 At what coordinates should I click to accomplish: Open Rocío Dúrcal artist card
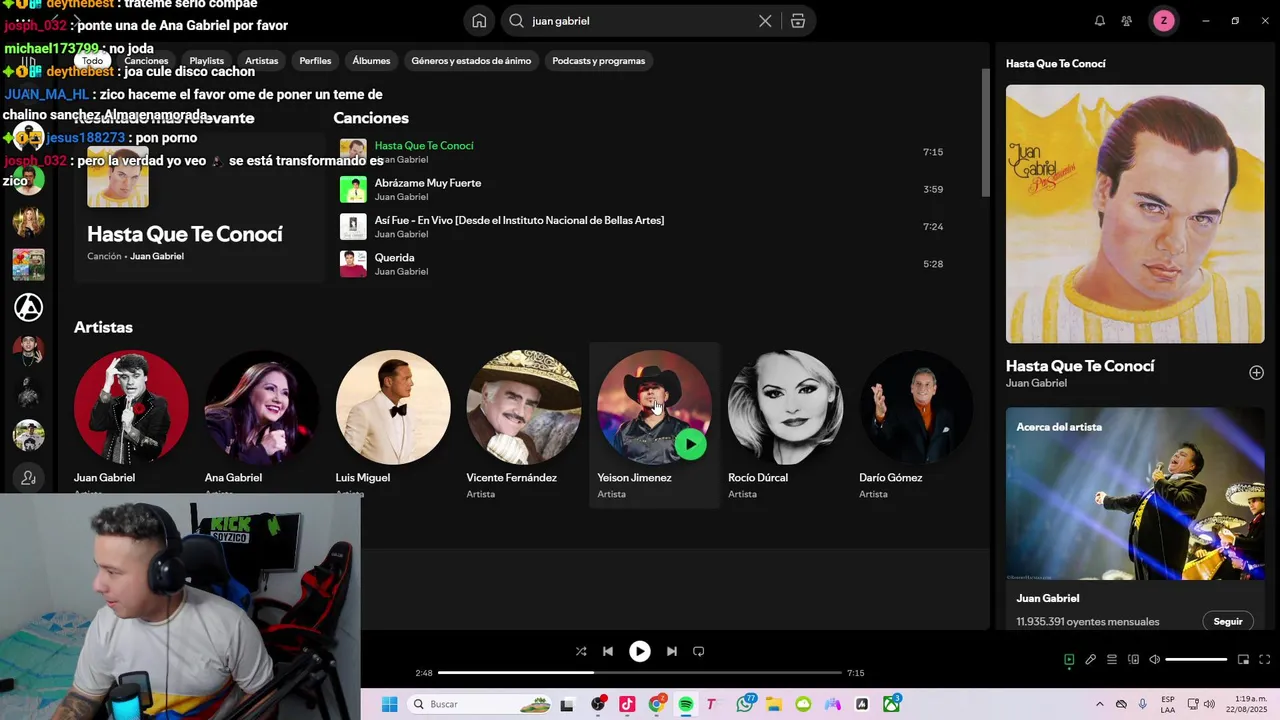point(786,424)
